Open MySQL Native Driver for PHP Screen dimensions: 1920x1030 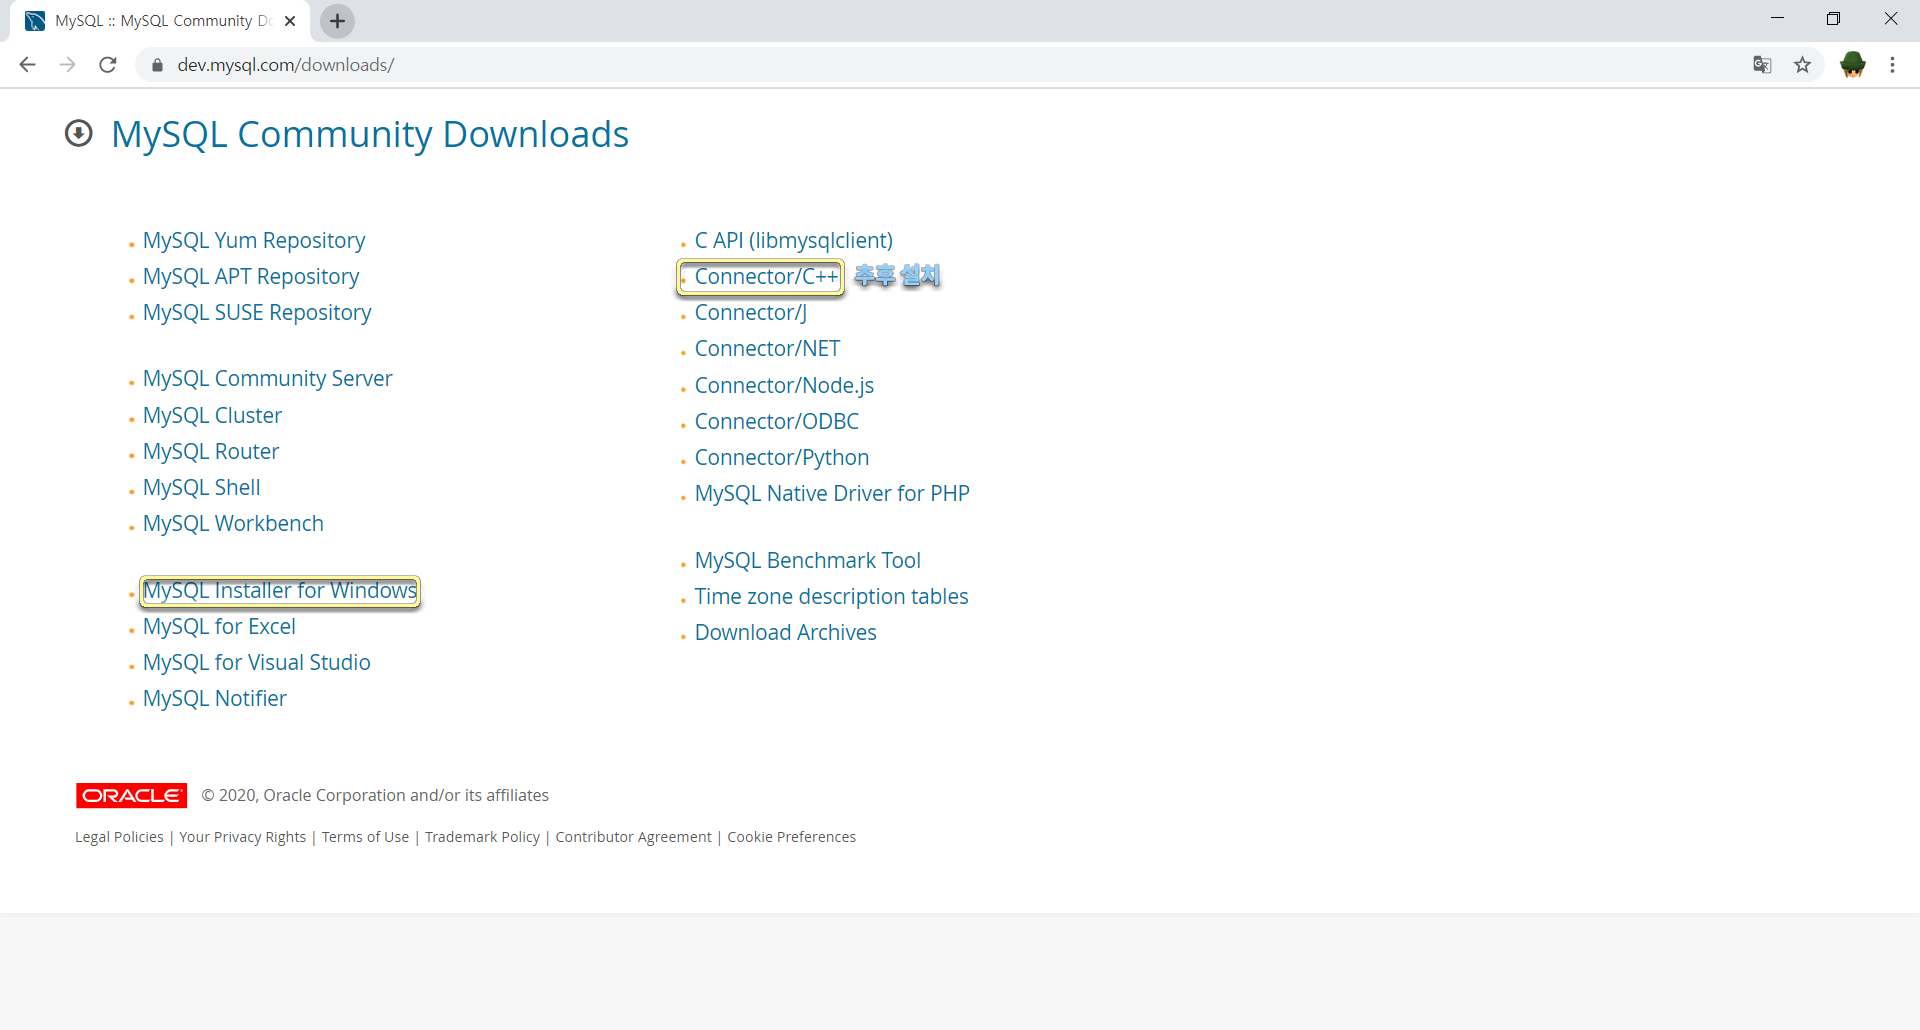(x=832, y=494)
